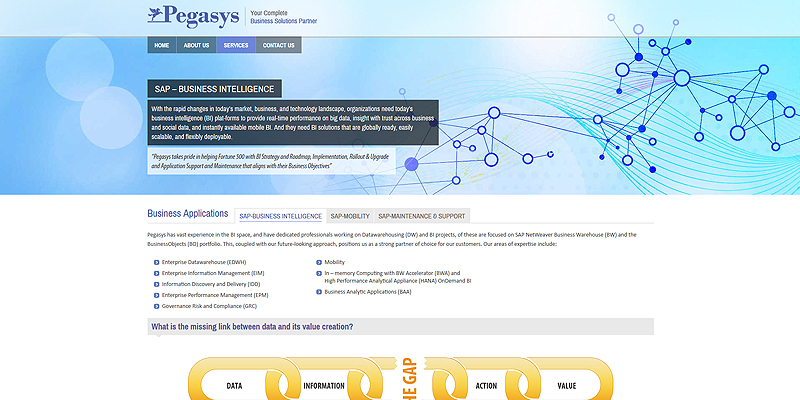Click the arrow bullet beside Information Discovery and Delivery
The image size is (800, 400).
(157, 284)
